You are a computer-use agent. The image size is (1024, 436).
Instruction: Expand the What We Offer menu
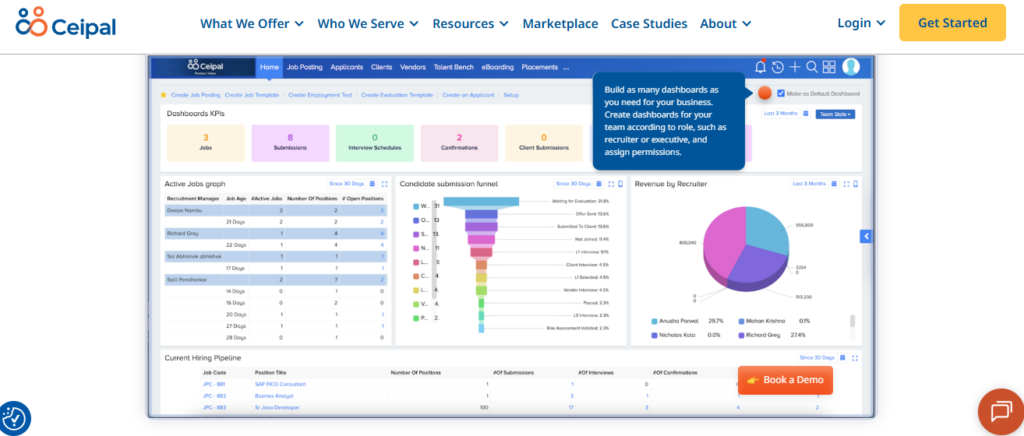(x=252, y=23)
